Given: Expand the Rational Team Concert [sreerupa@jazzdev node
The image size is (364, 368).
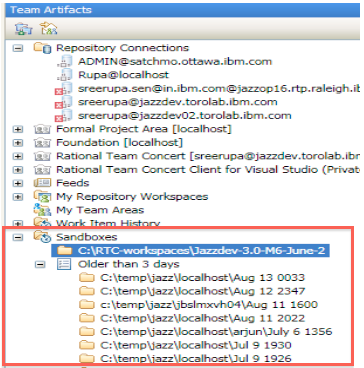Looking at the screenshot, I should (18, 156).
